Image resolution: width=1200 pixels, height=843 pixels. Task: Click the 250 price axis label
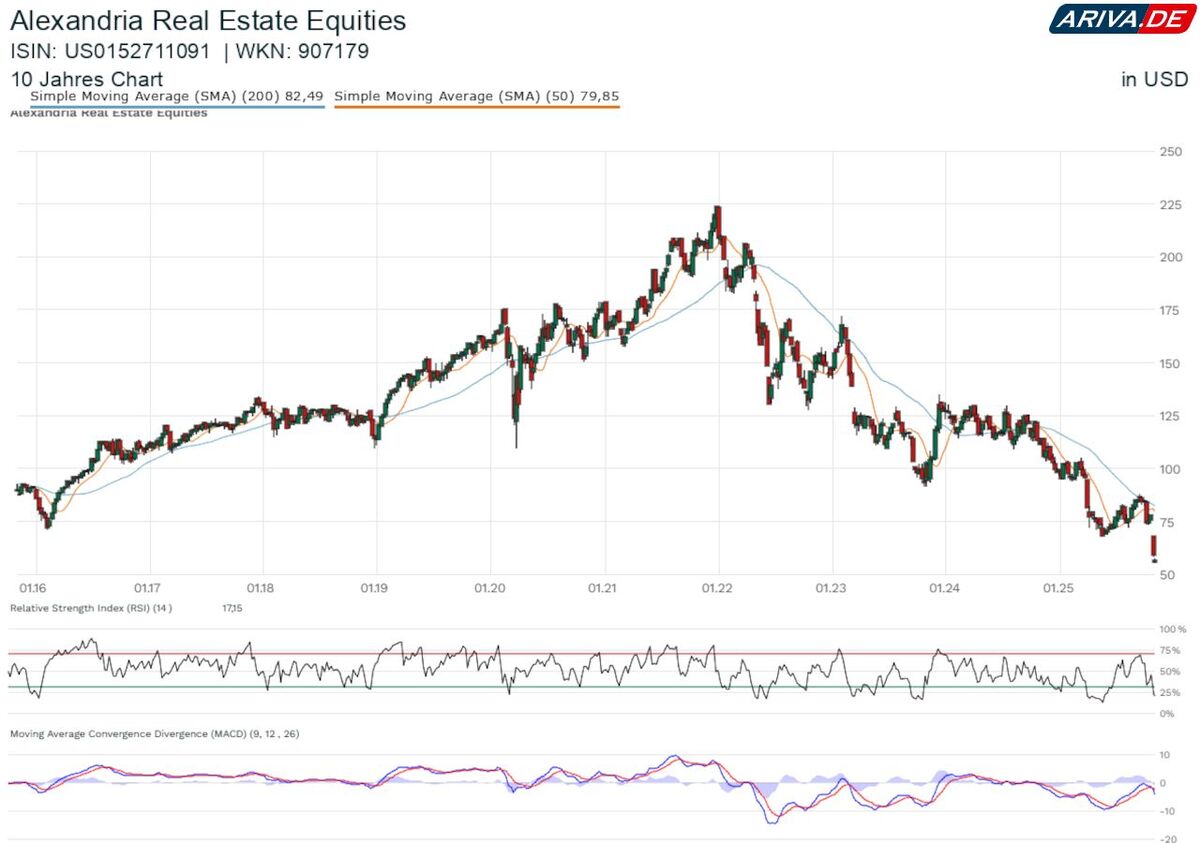(1170, 152)
